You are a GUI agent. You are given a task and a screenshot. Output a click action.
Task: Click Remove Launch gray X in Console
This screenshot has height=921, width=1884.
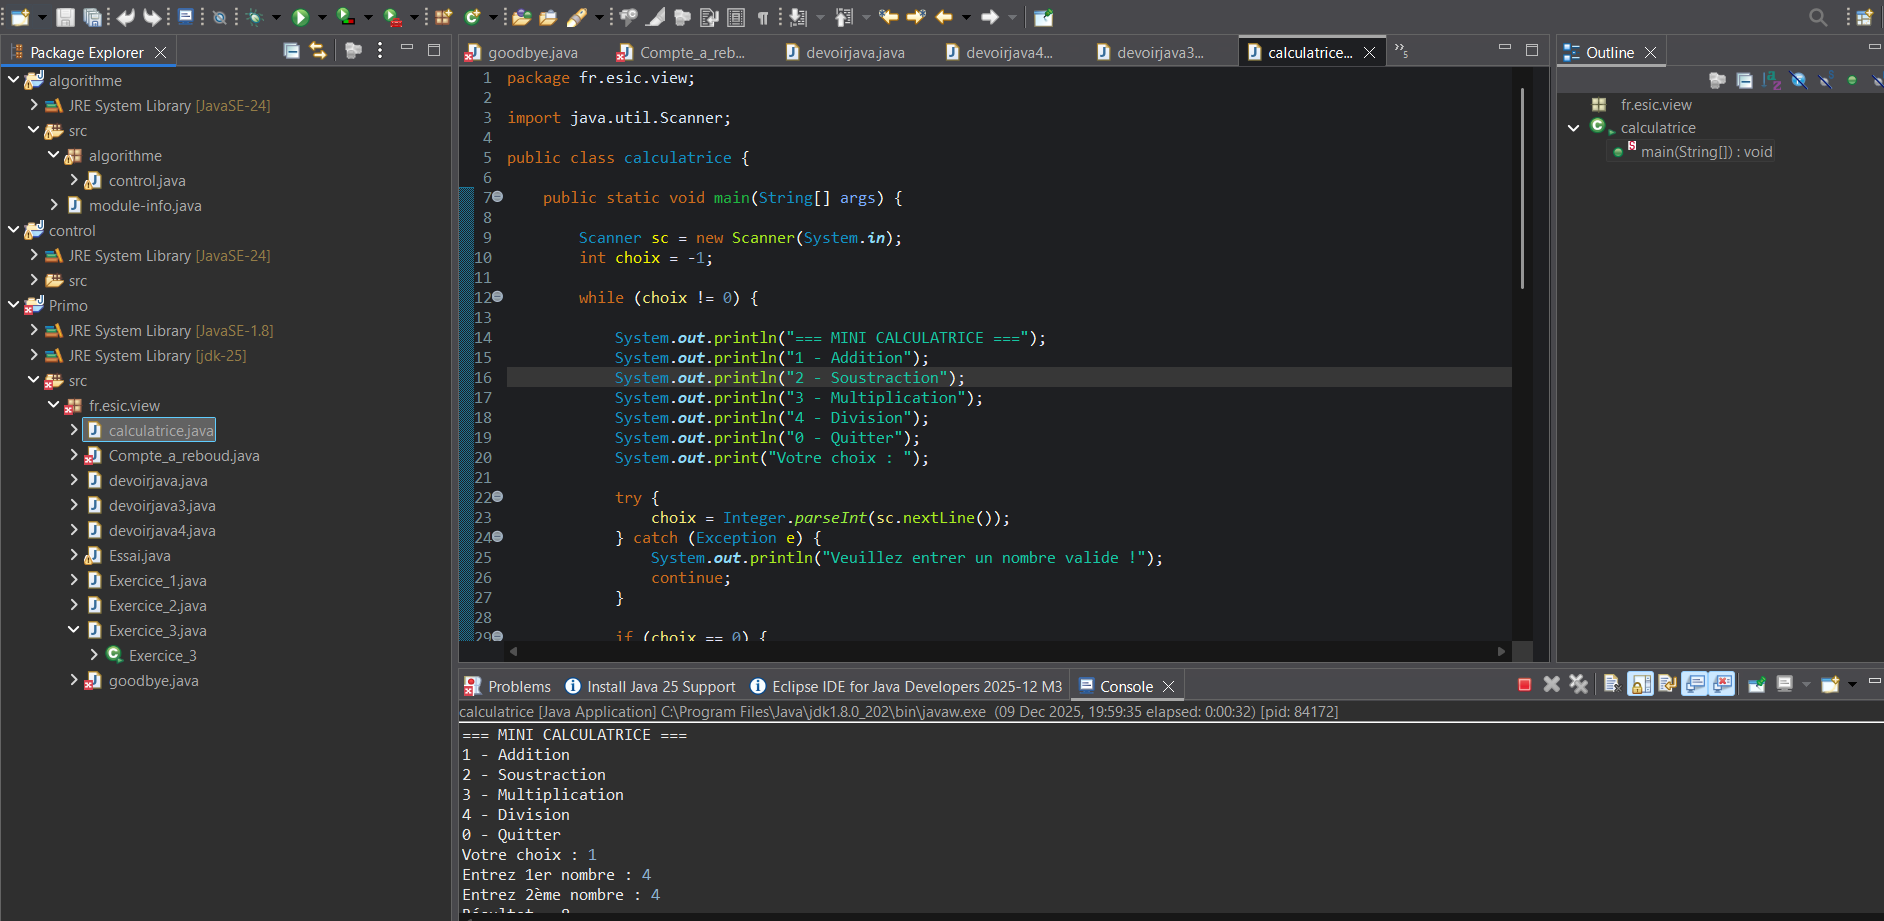(x=1551, y=685)
